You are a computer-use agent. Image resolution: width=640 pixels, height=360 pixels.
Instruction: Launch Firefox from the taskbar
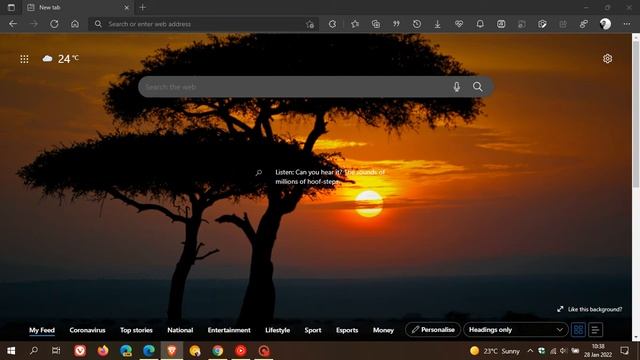click(103, 351)
